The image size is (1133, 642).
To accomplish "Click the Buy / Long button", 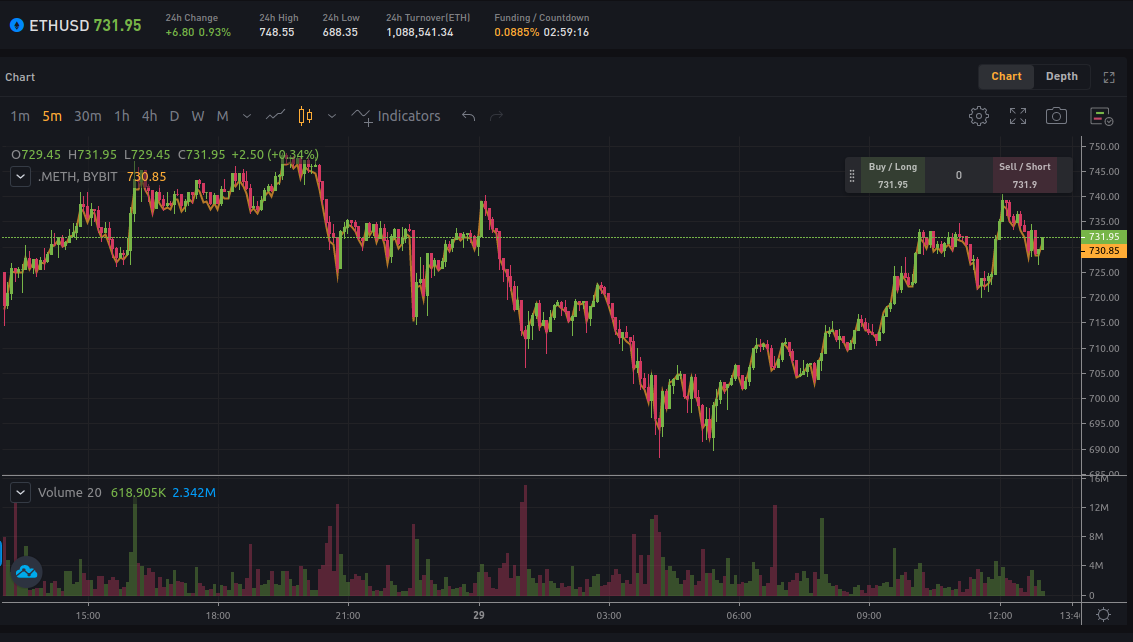I will [x=892, y=175].
